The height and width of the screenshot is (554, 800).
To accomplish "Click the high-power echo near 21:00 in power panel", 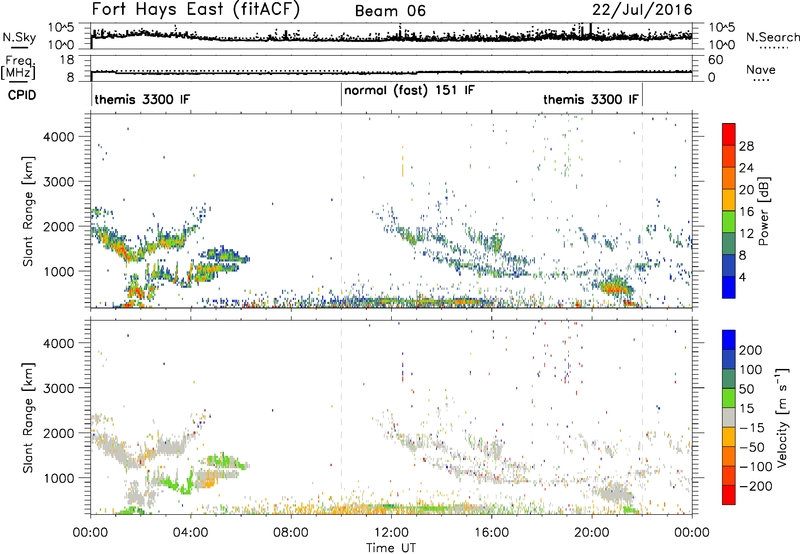I will pos(614,288).
